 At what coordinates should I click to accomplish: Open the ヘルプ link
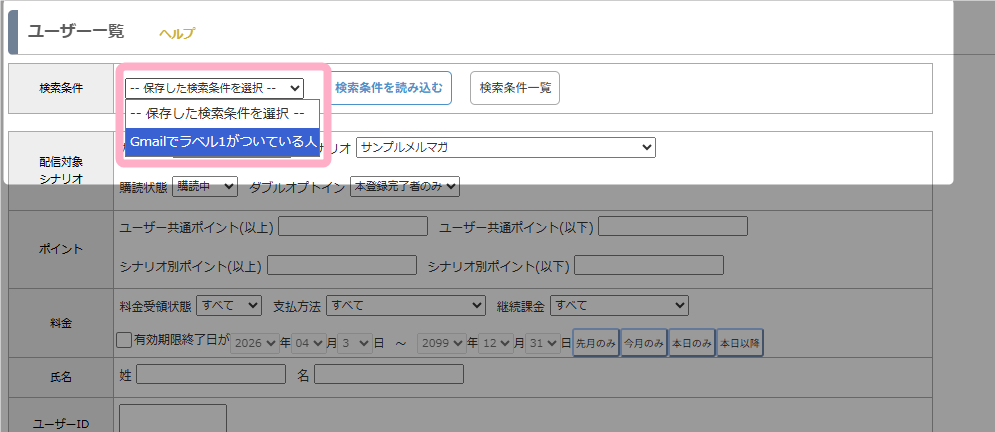177,33
